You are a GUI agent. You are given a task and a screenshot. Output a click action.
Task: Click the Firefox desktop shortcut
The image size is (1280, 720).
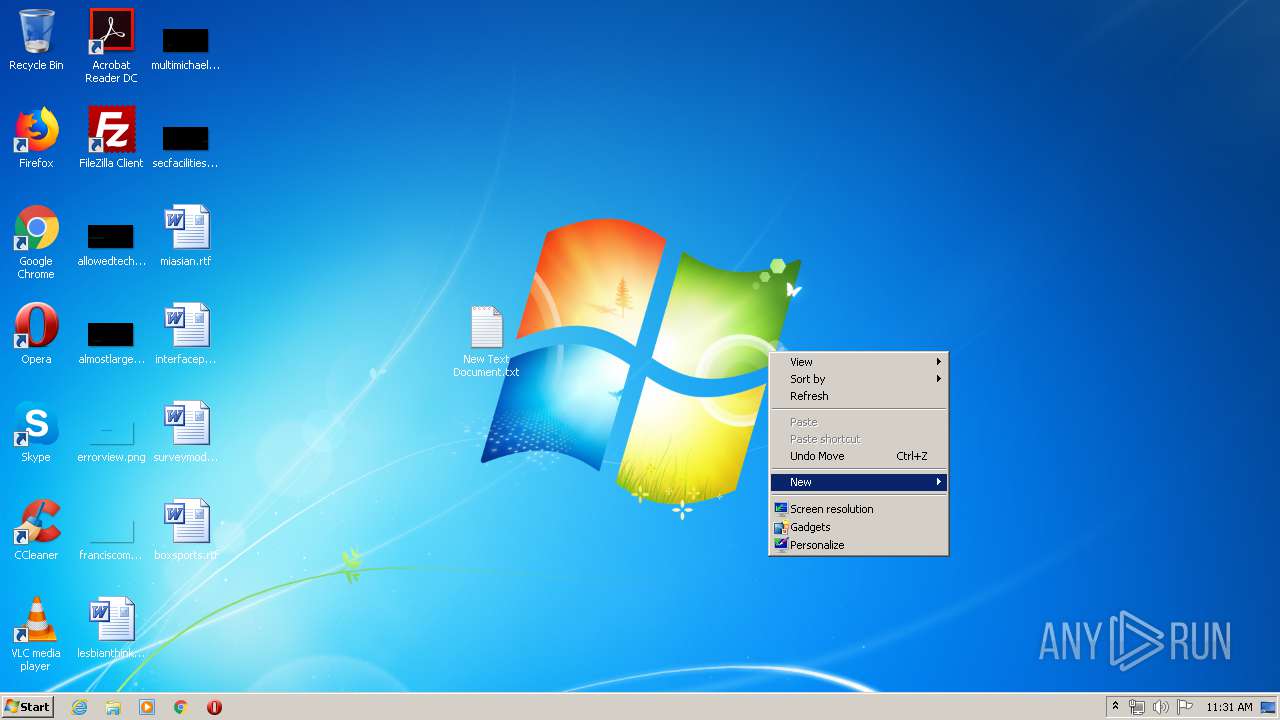pos(36,138)
